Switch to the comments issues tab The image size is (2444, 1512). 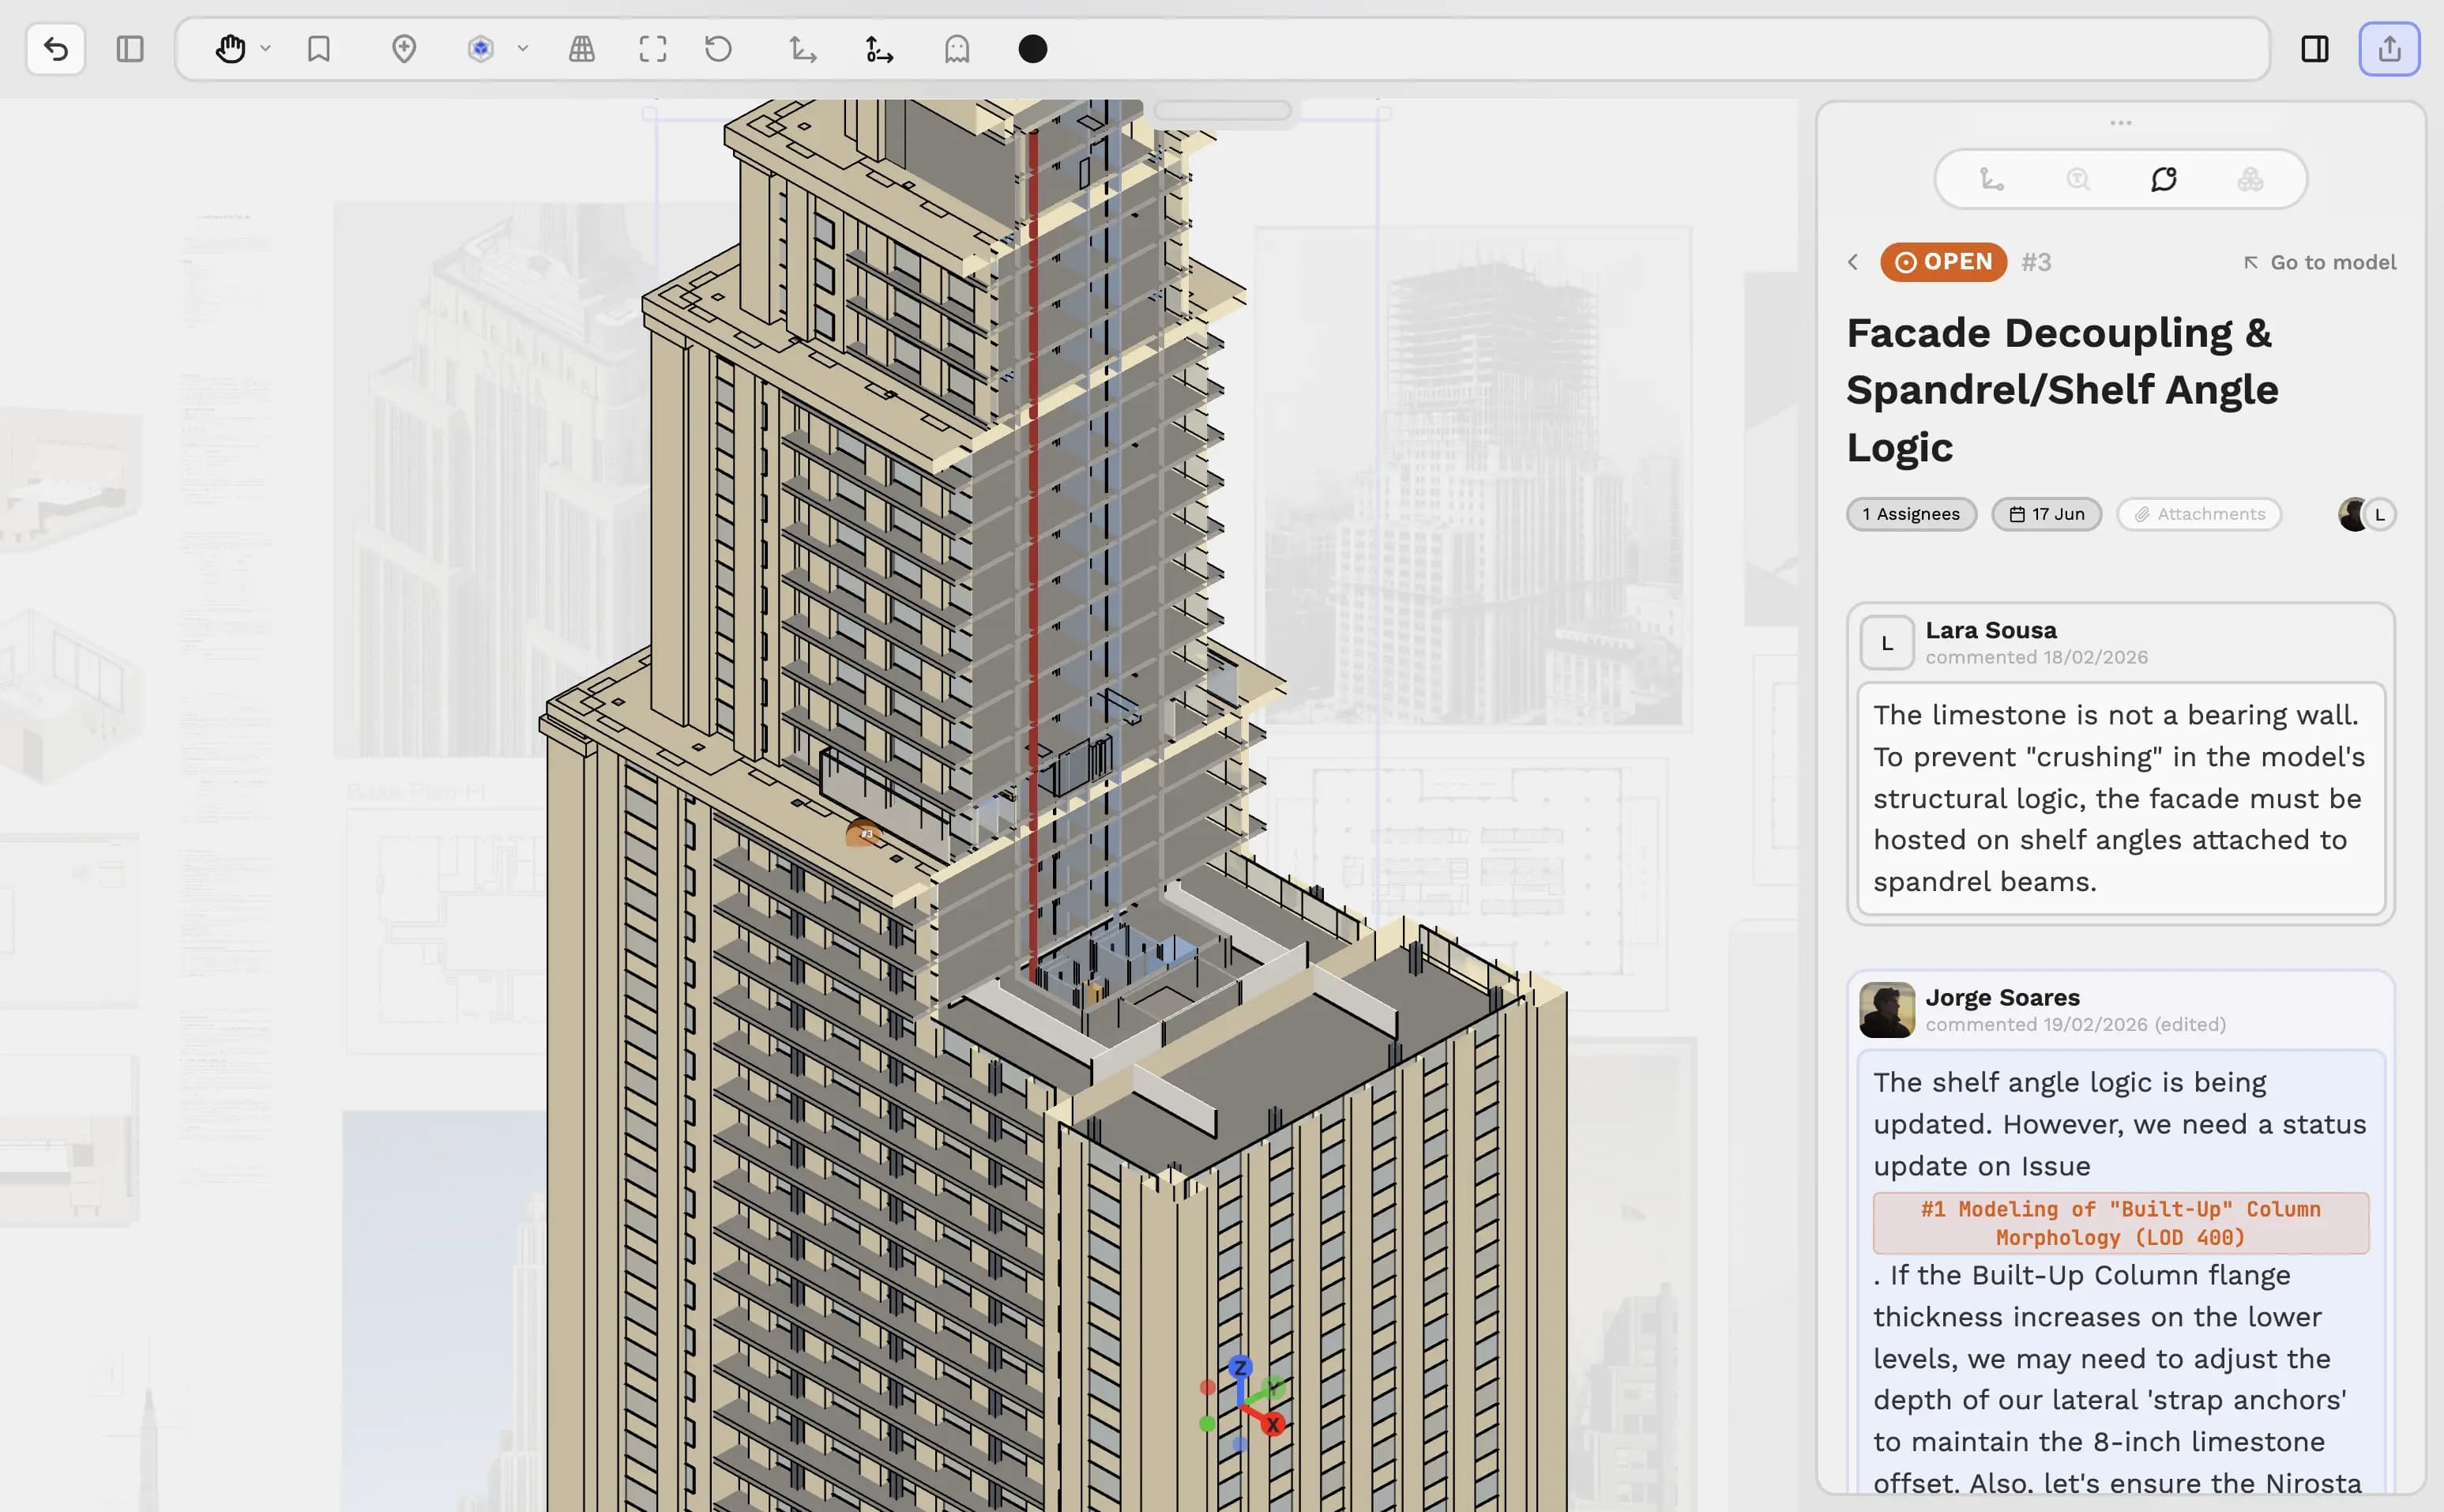[x=2164, y=179]
